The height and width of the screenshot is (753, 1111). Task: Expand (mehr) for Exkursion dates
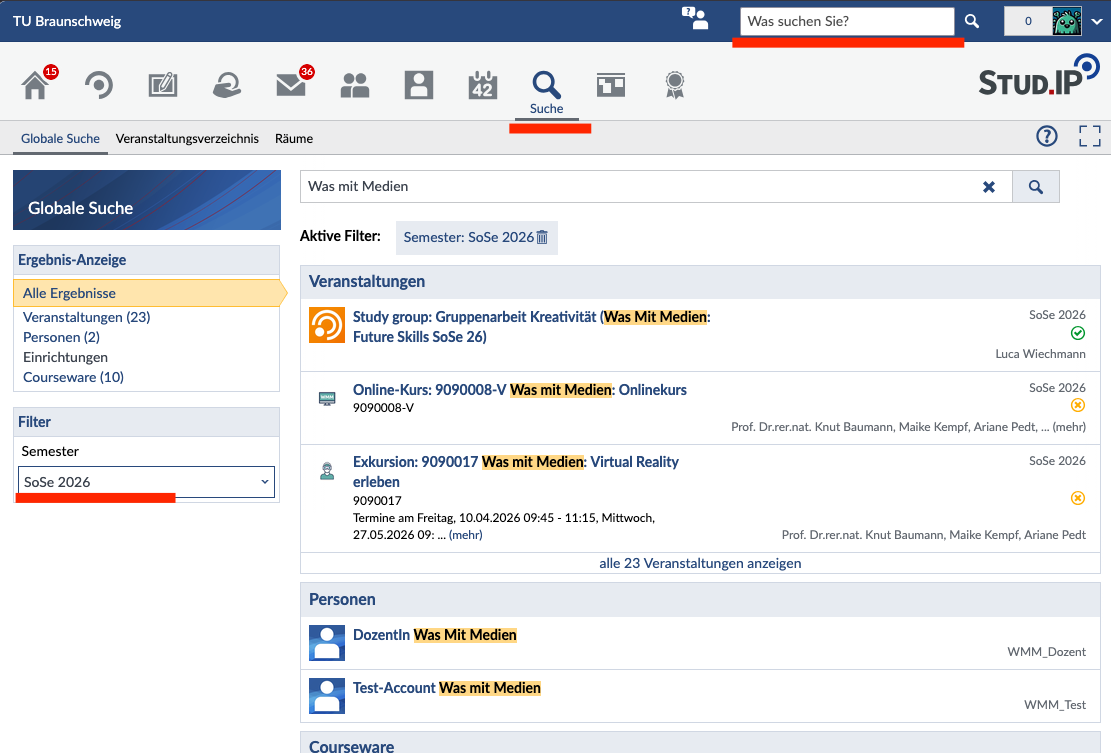[466, 535]
